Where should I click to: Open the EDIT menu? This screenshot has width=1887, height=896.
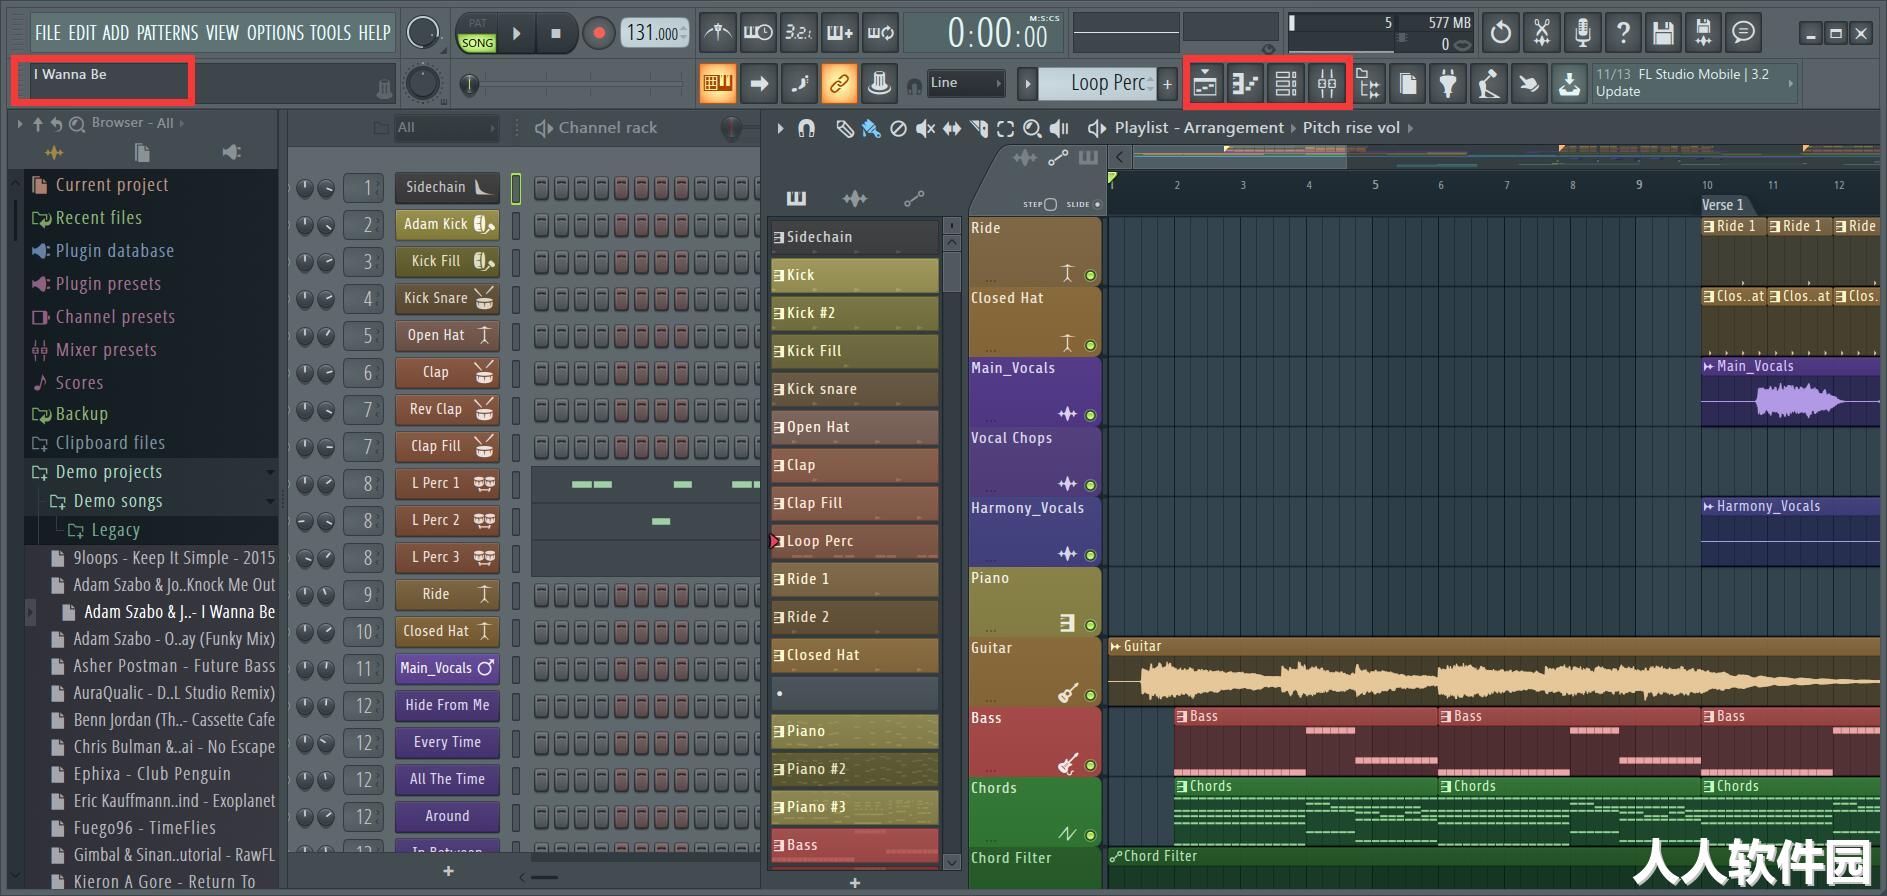[82, 33]
